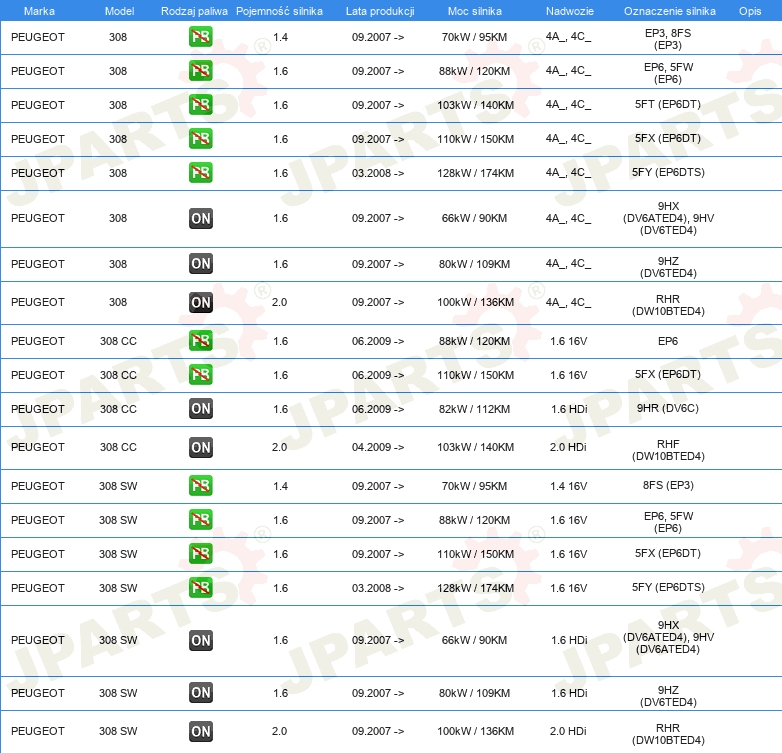Click the 03.2008 production date for 308 SW
Viewport: 782px width, 753px height.
pyautogui.click(x=378, y=588)
